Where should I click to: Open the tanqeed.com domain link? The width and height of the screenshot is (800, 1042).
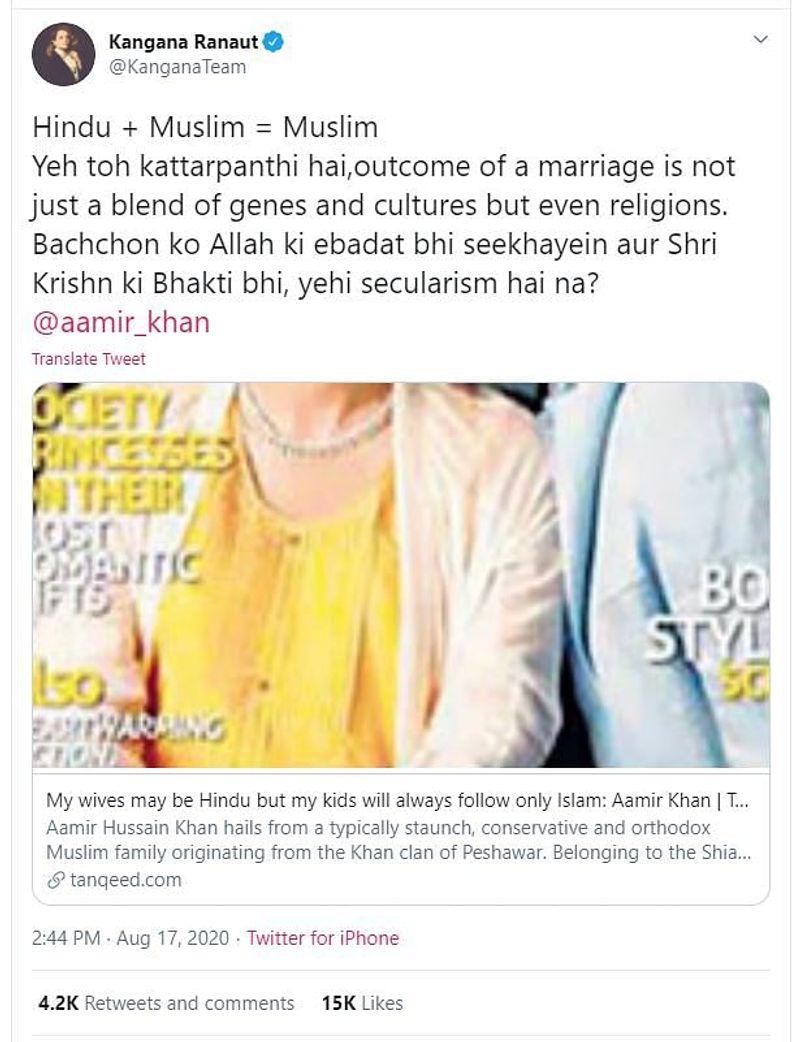point(125,880)
